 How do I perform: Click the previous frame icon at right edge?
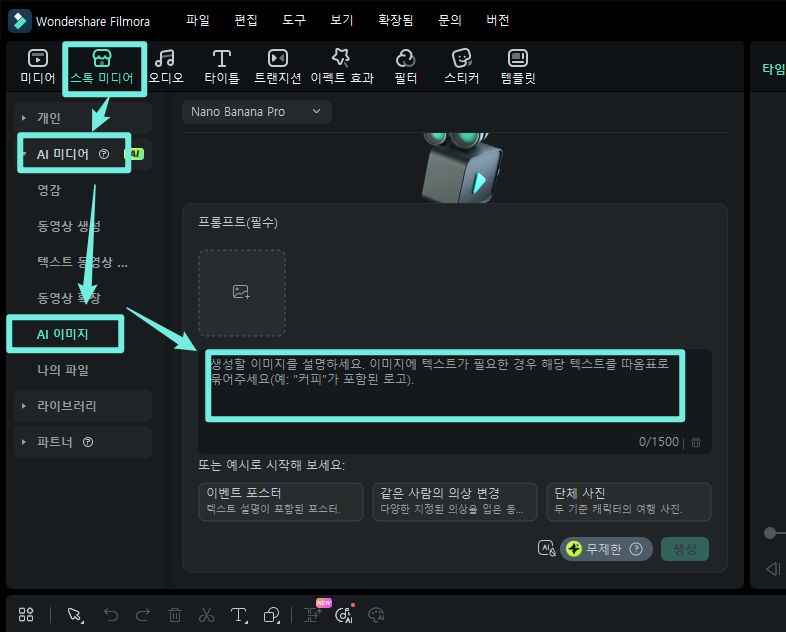(x=773, y=569)
